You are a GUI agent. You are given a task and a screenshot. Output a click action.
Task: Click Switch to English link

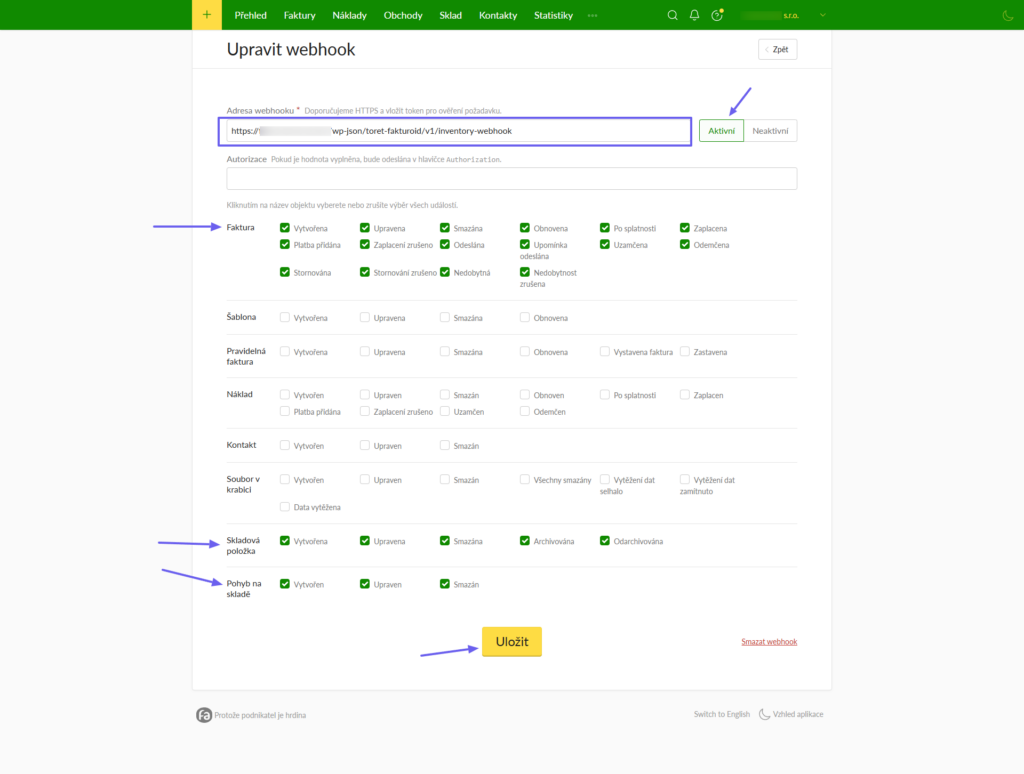tap(722, 714)
